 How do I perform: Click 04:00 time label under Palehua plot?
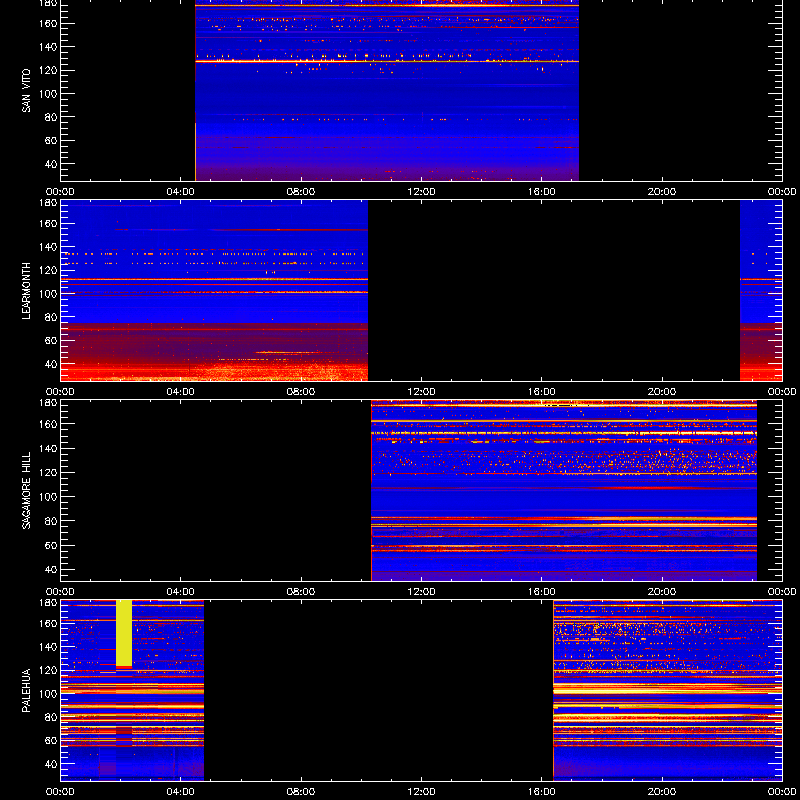[x=181, y=792]
